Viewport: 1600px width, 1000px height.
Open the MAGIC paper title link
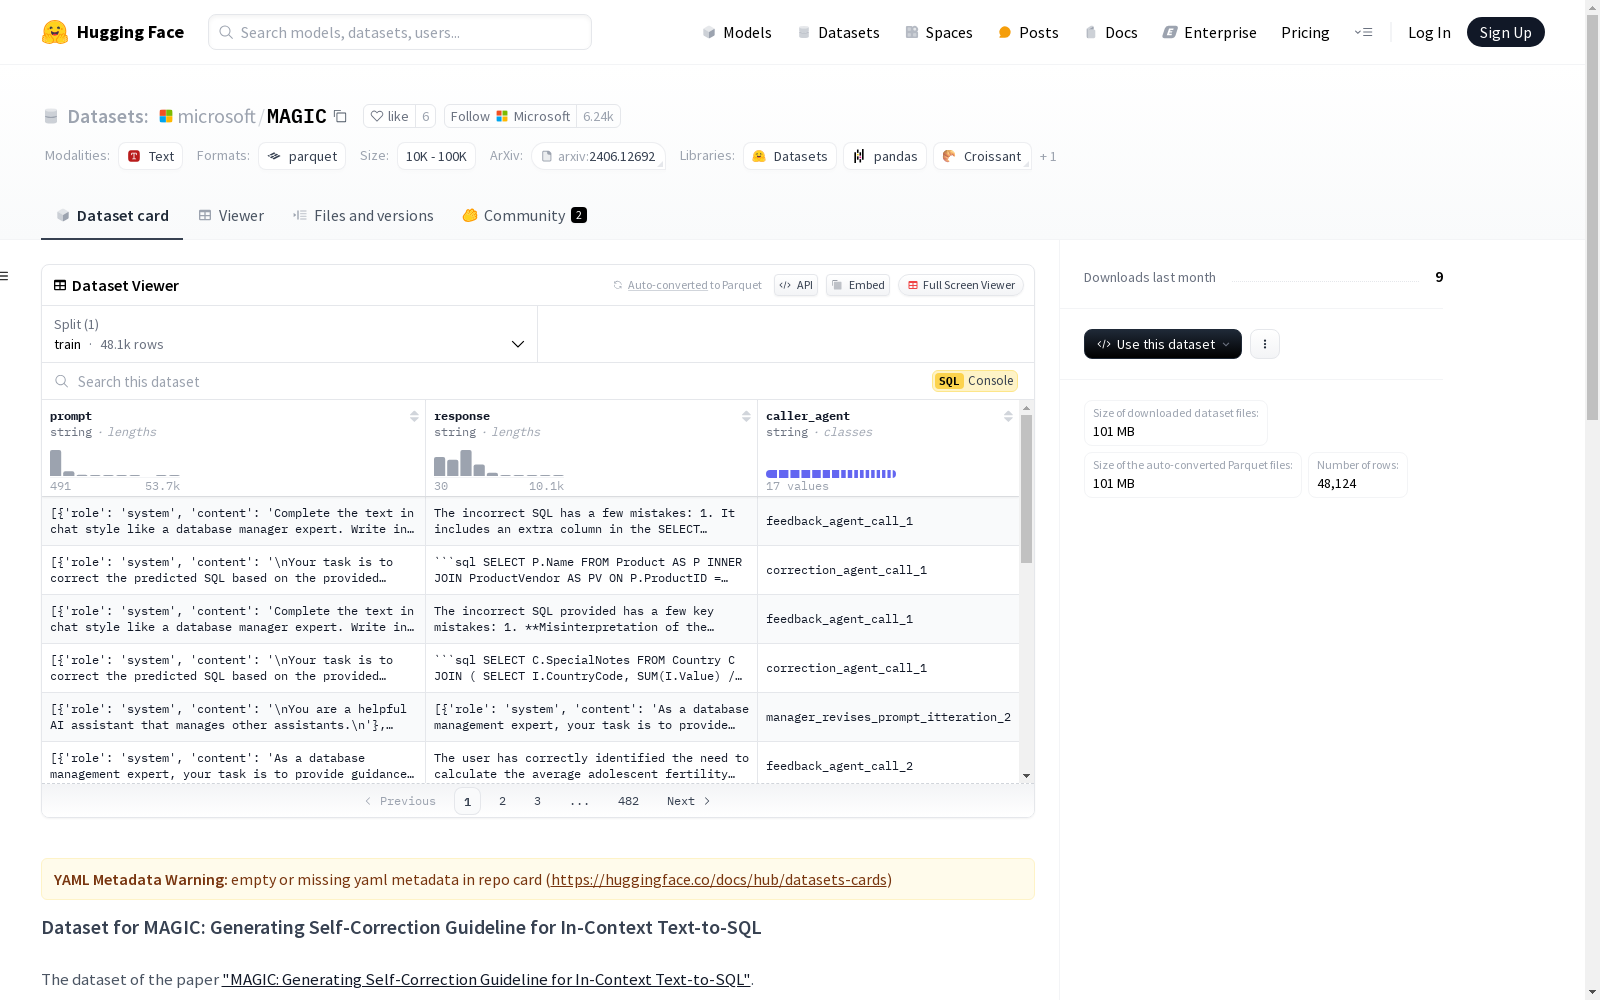pos(487,980)
